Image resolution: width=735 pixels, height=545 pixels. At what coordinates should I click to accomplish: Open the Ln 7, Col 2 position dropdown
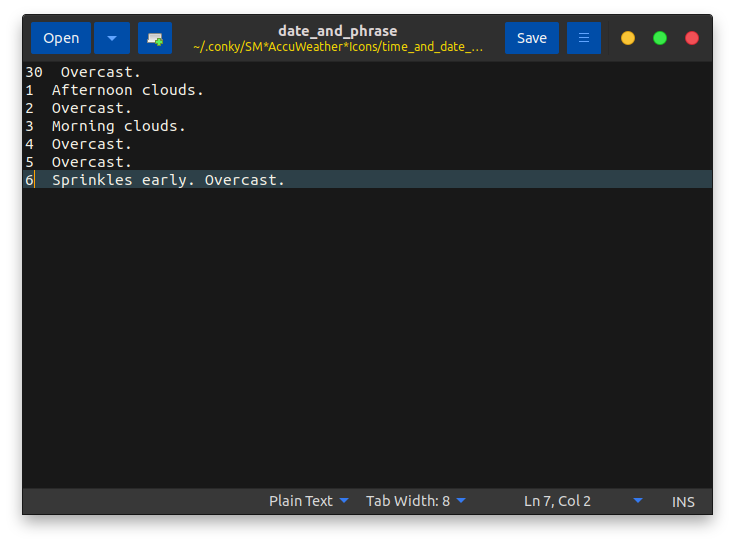[582, 501]
